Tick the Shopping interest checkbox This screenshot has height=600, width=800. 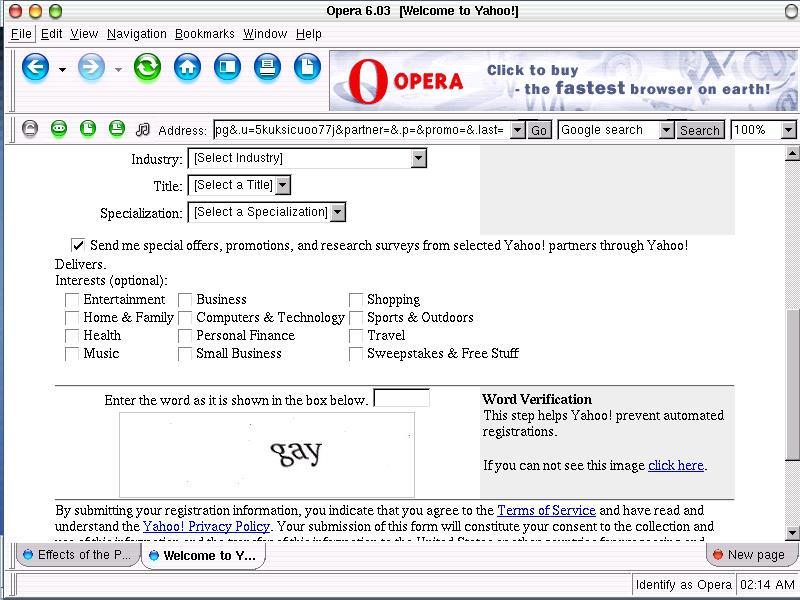point(356,299)
